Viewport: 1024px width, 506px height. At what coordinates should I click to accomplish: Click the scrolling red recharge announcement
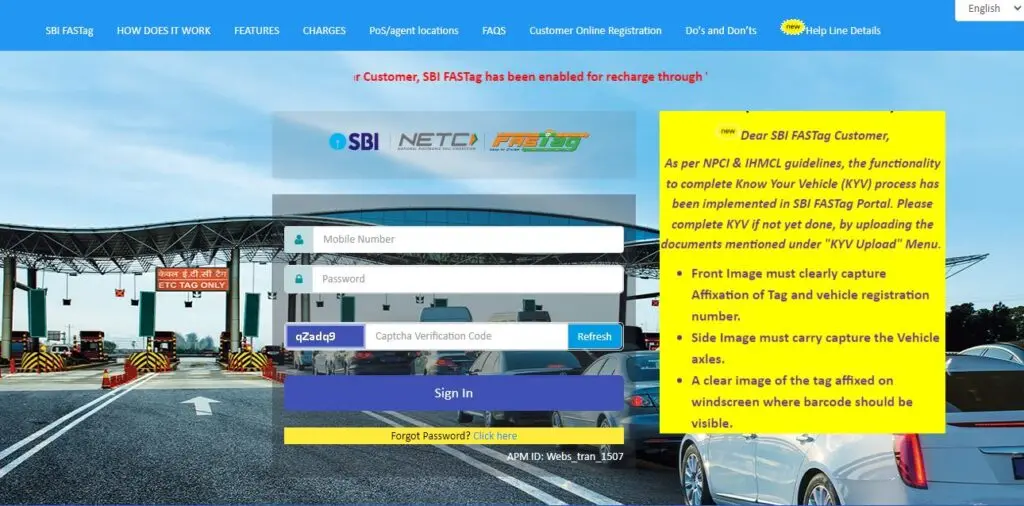[530, 77]
